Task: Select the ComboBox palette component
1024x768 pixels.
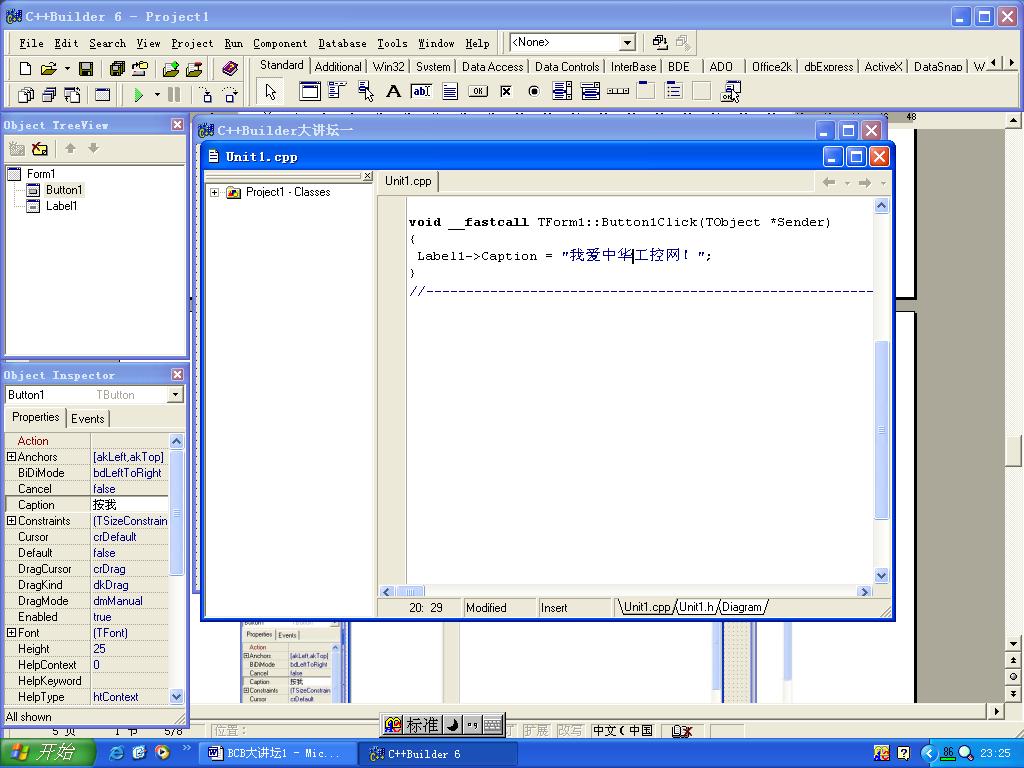Action: pos(590,91)
